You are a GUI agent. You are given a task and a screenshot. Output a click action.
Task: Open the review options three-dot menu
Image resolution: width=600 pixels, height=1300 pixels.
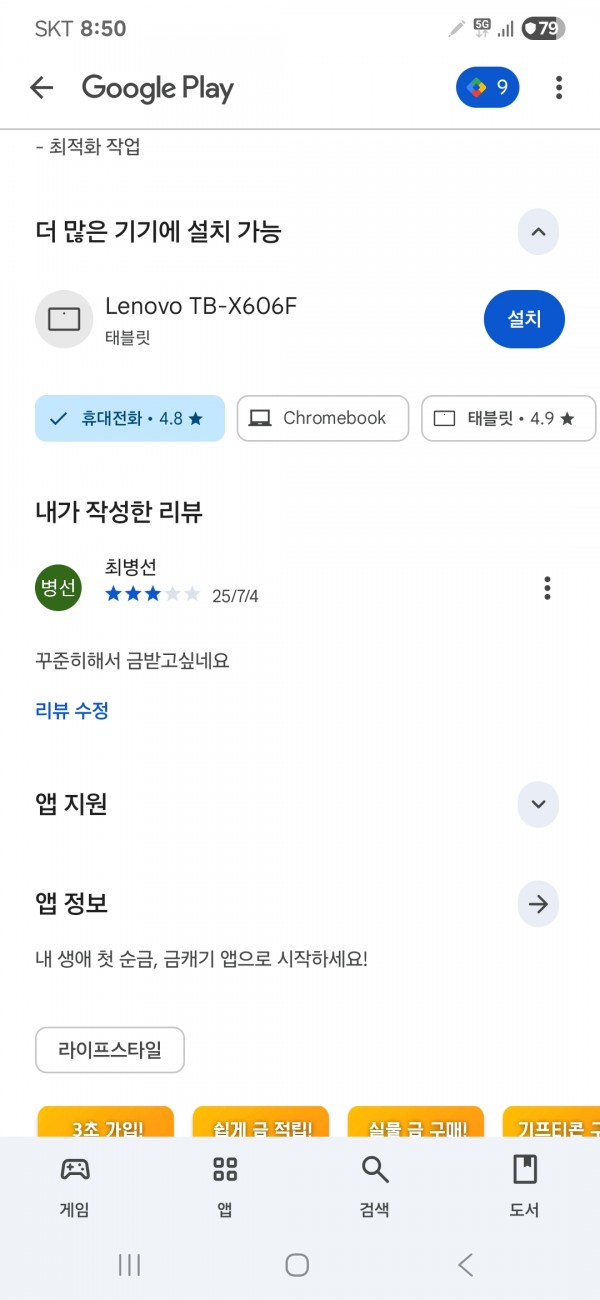[547, 588]
